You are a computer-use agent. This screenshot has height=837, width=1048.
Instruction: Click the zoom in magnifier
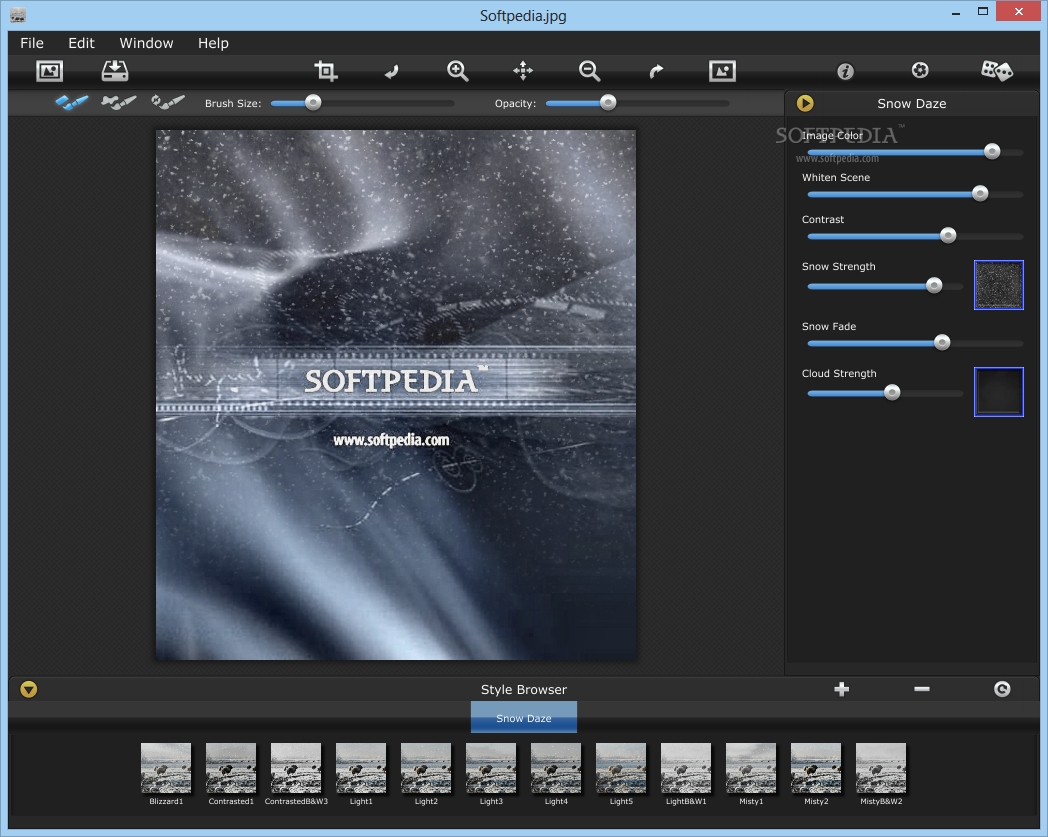(458, 71)
